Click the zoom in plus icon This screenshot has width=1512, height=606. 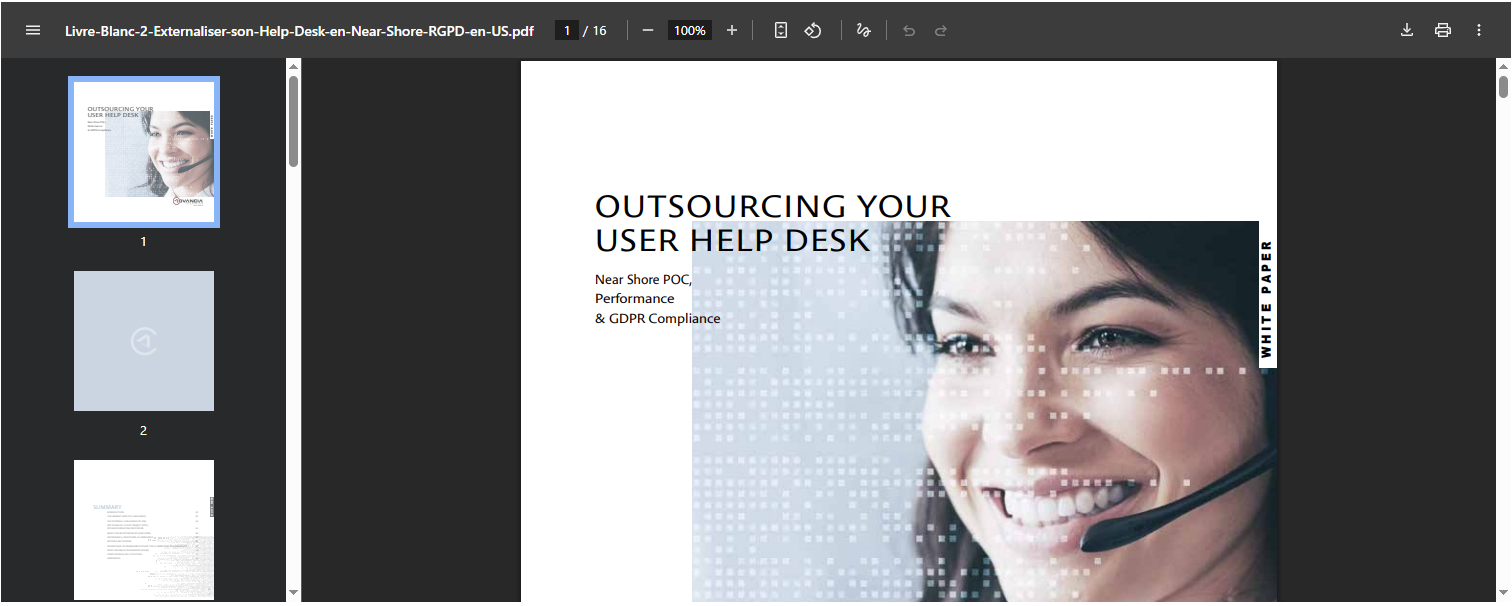pyautogui.click(x=732, y=30)
